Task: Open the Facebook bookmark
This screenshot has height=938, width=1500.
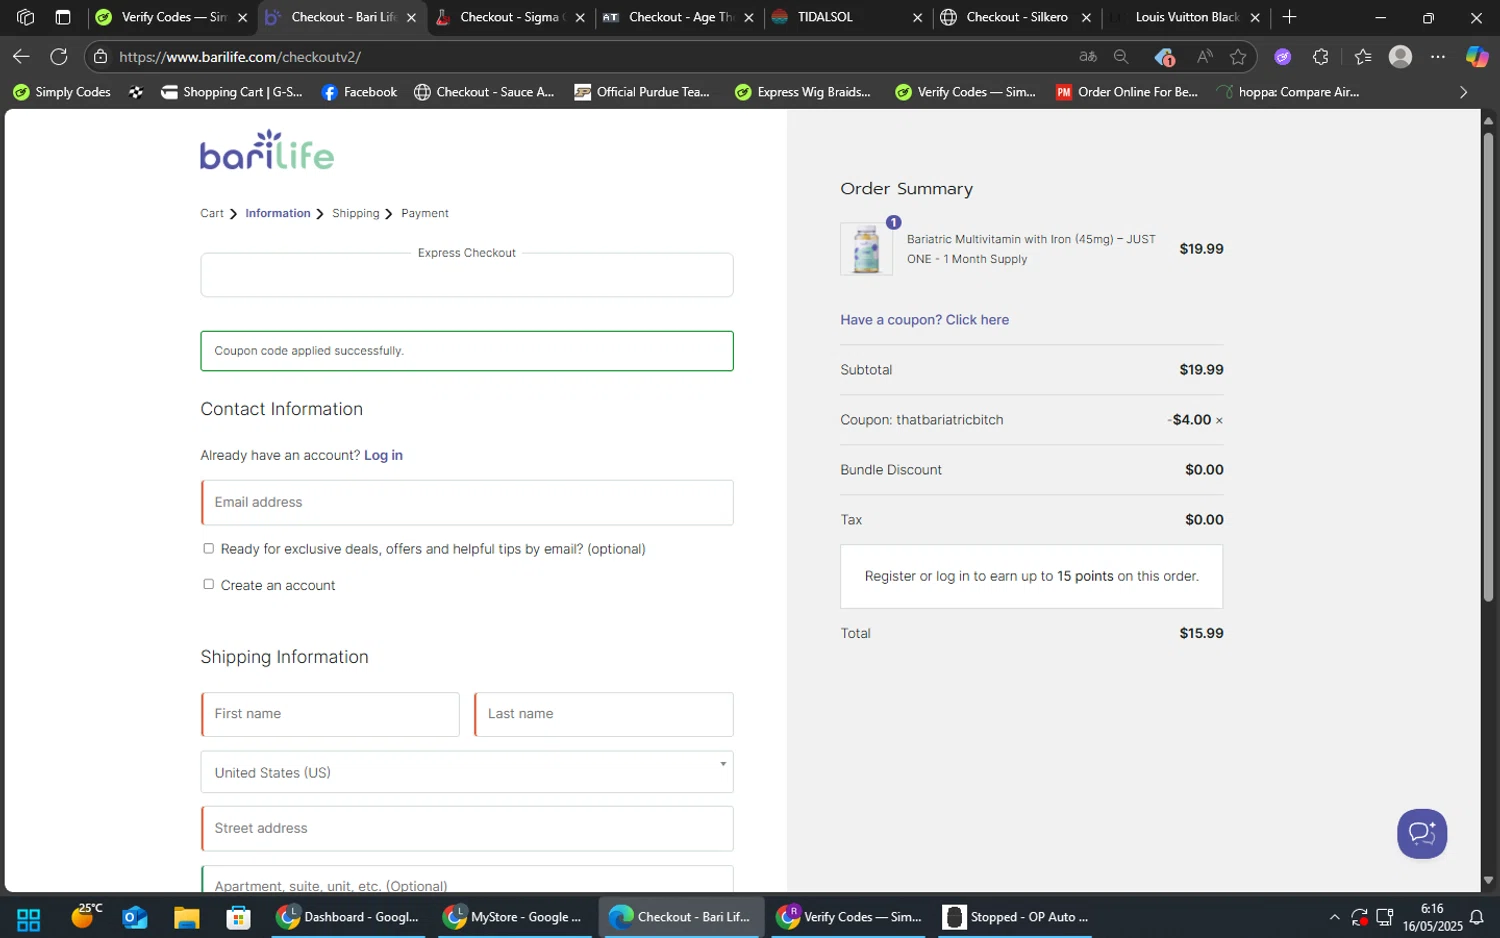Action: click(359, 92)
